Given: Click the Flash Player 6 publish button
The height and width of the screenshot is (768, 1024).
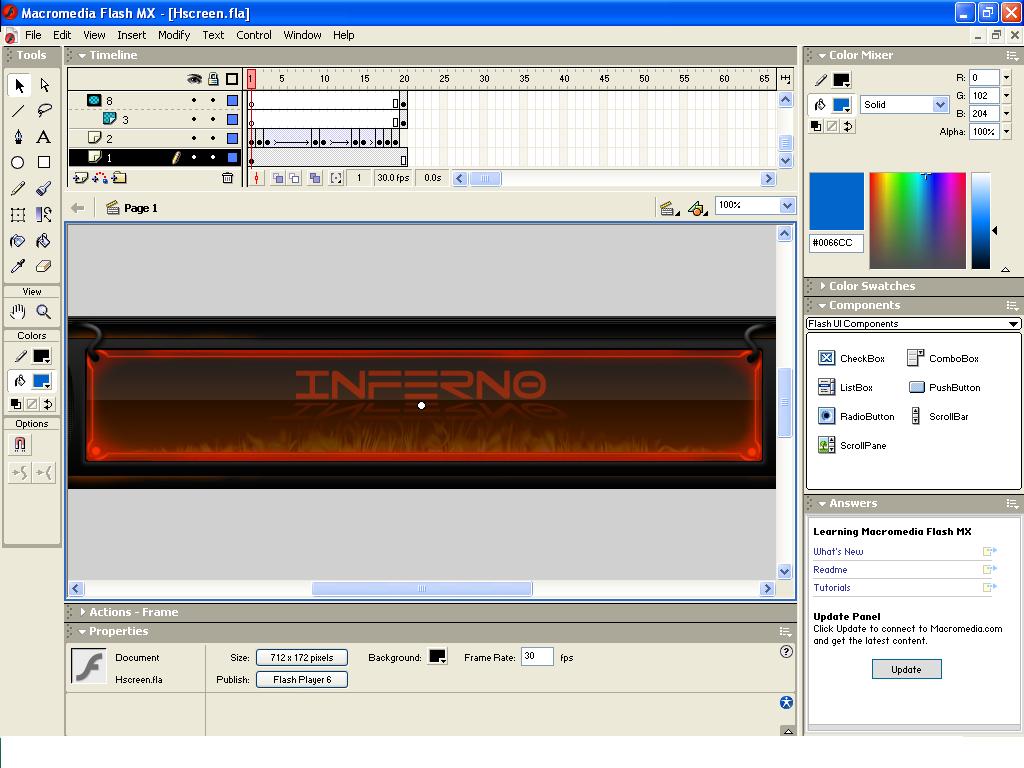Looking at the screenshot, I should [x=302, y=679].
